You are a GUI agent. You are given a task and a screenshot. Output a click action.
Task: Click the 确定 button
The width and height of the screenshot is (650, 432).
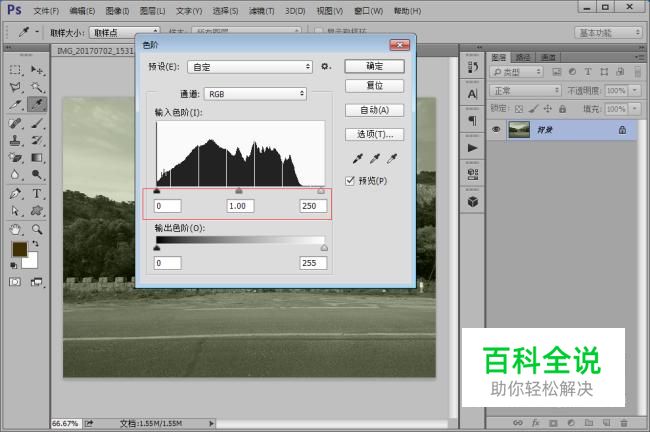tap(374, 66)
